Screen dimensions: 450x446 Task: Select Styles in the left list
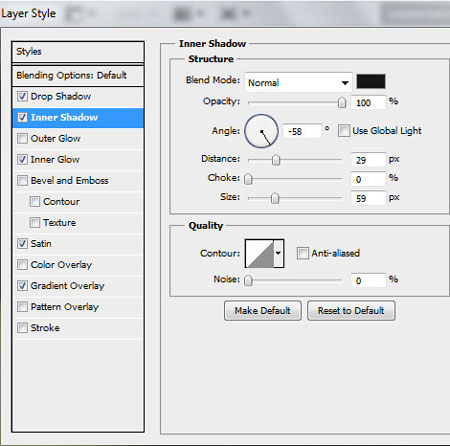pyautogui.click(x=78, y=52)
